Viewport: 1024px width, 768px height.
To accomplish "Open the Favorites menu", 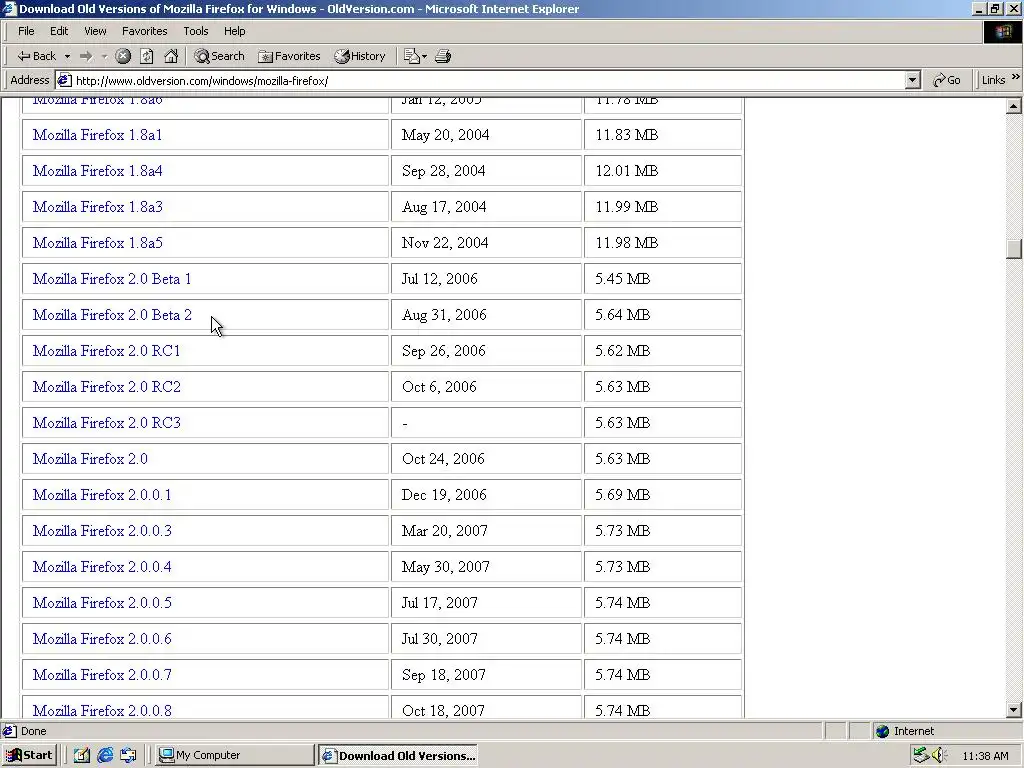I will [144, 31].
